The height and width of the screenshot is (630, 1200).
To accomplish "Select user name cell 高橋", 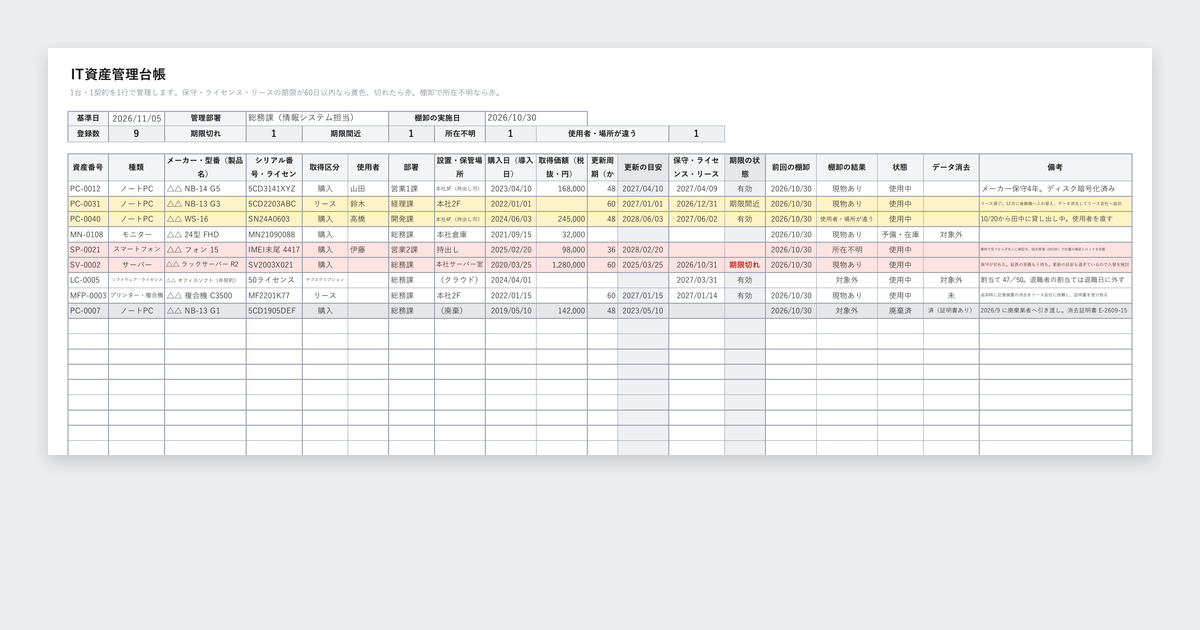I will coord(368,219).
